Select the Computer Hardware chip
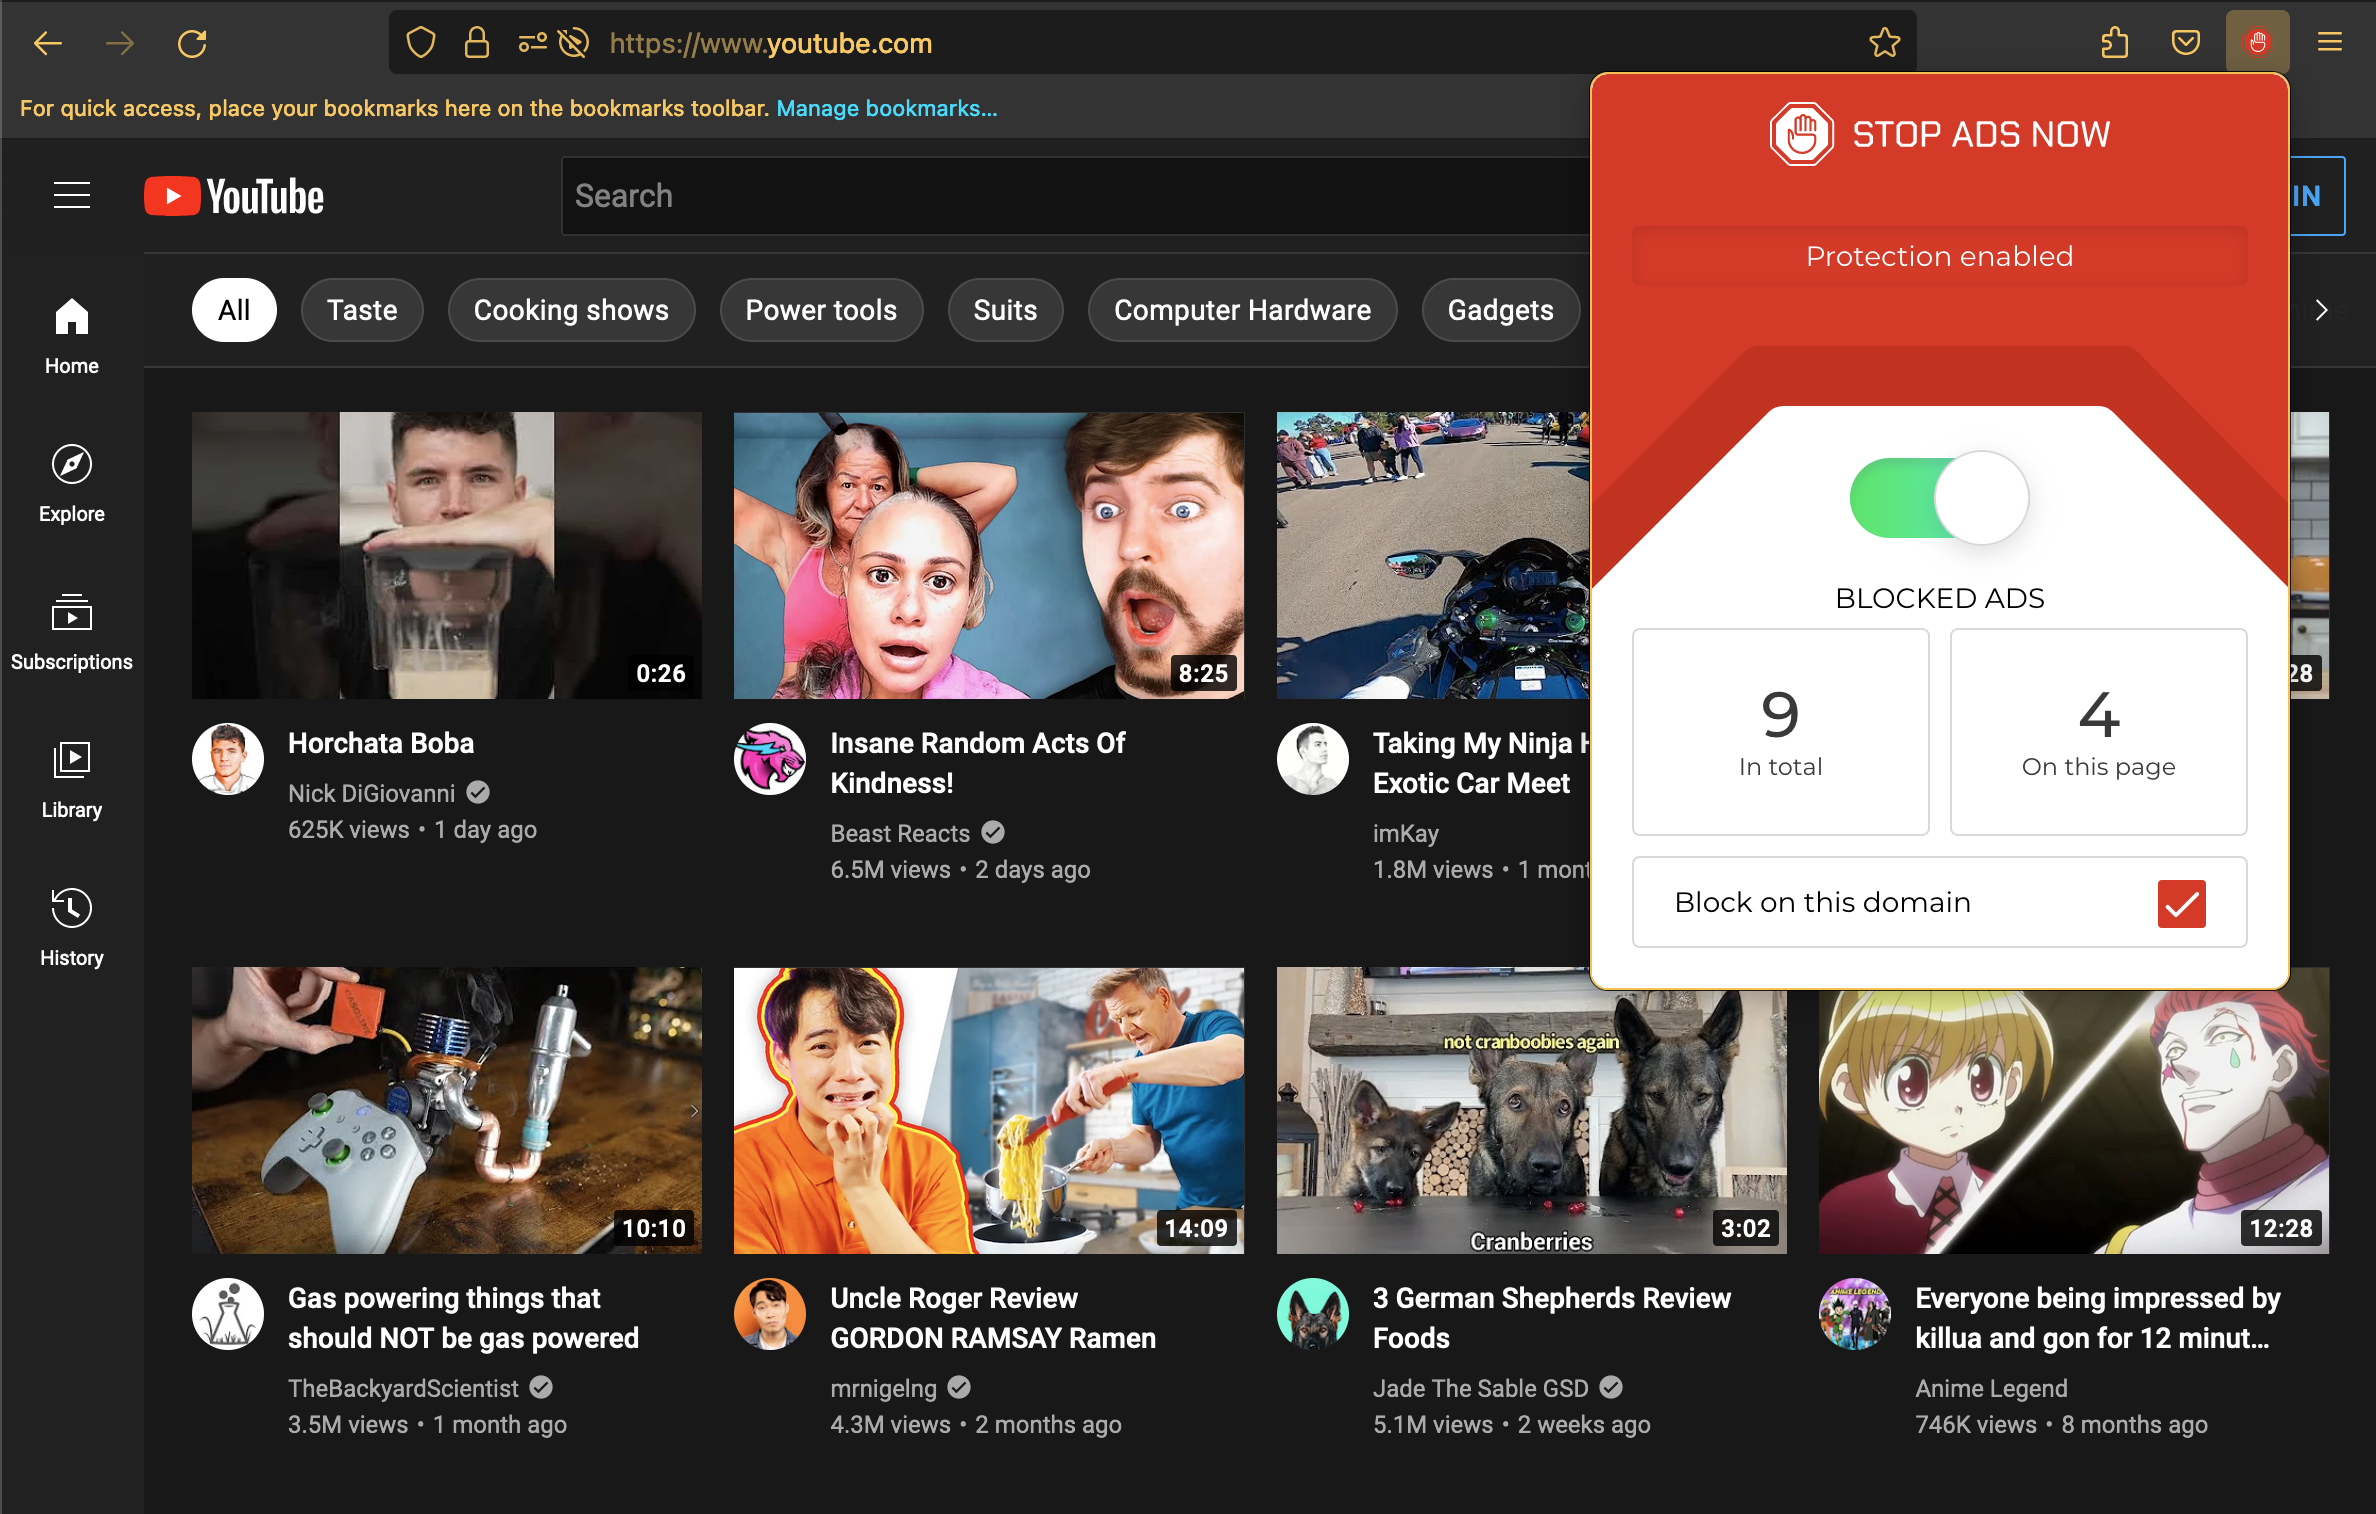This screenshot has width=2376, height=1514. (x=1242, y=310)
